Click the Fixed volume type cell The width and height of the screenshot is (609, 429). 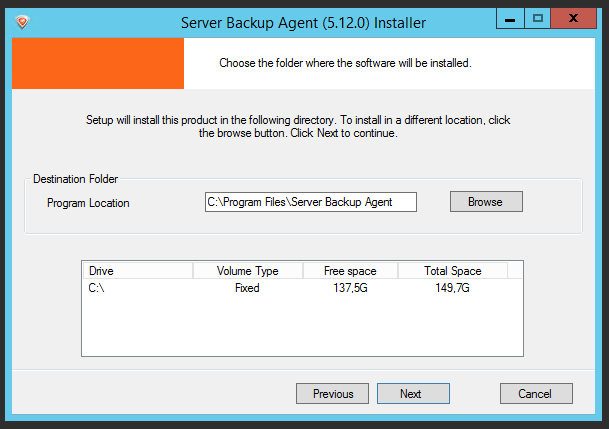tap(247, 288)
